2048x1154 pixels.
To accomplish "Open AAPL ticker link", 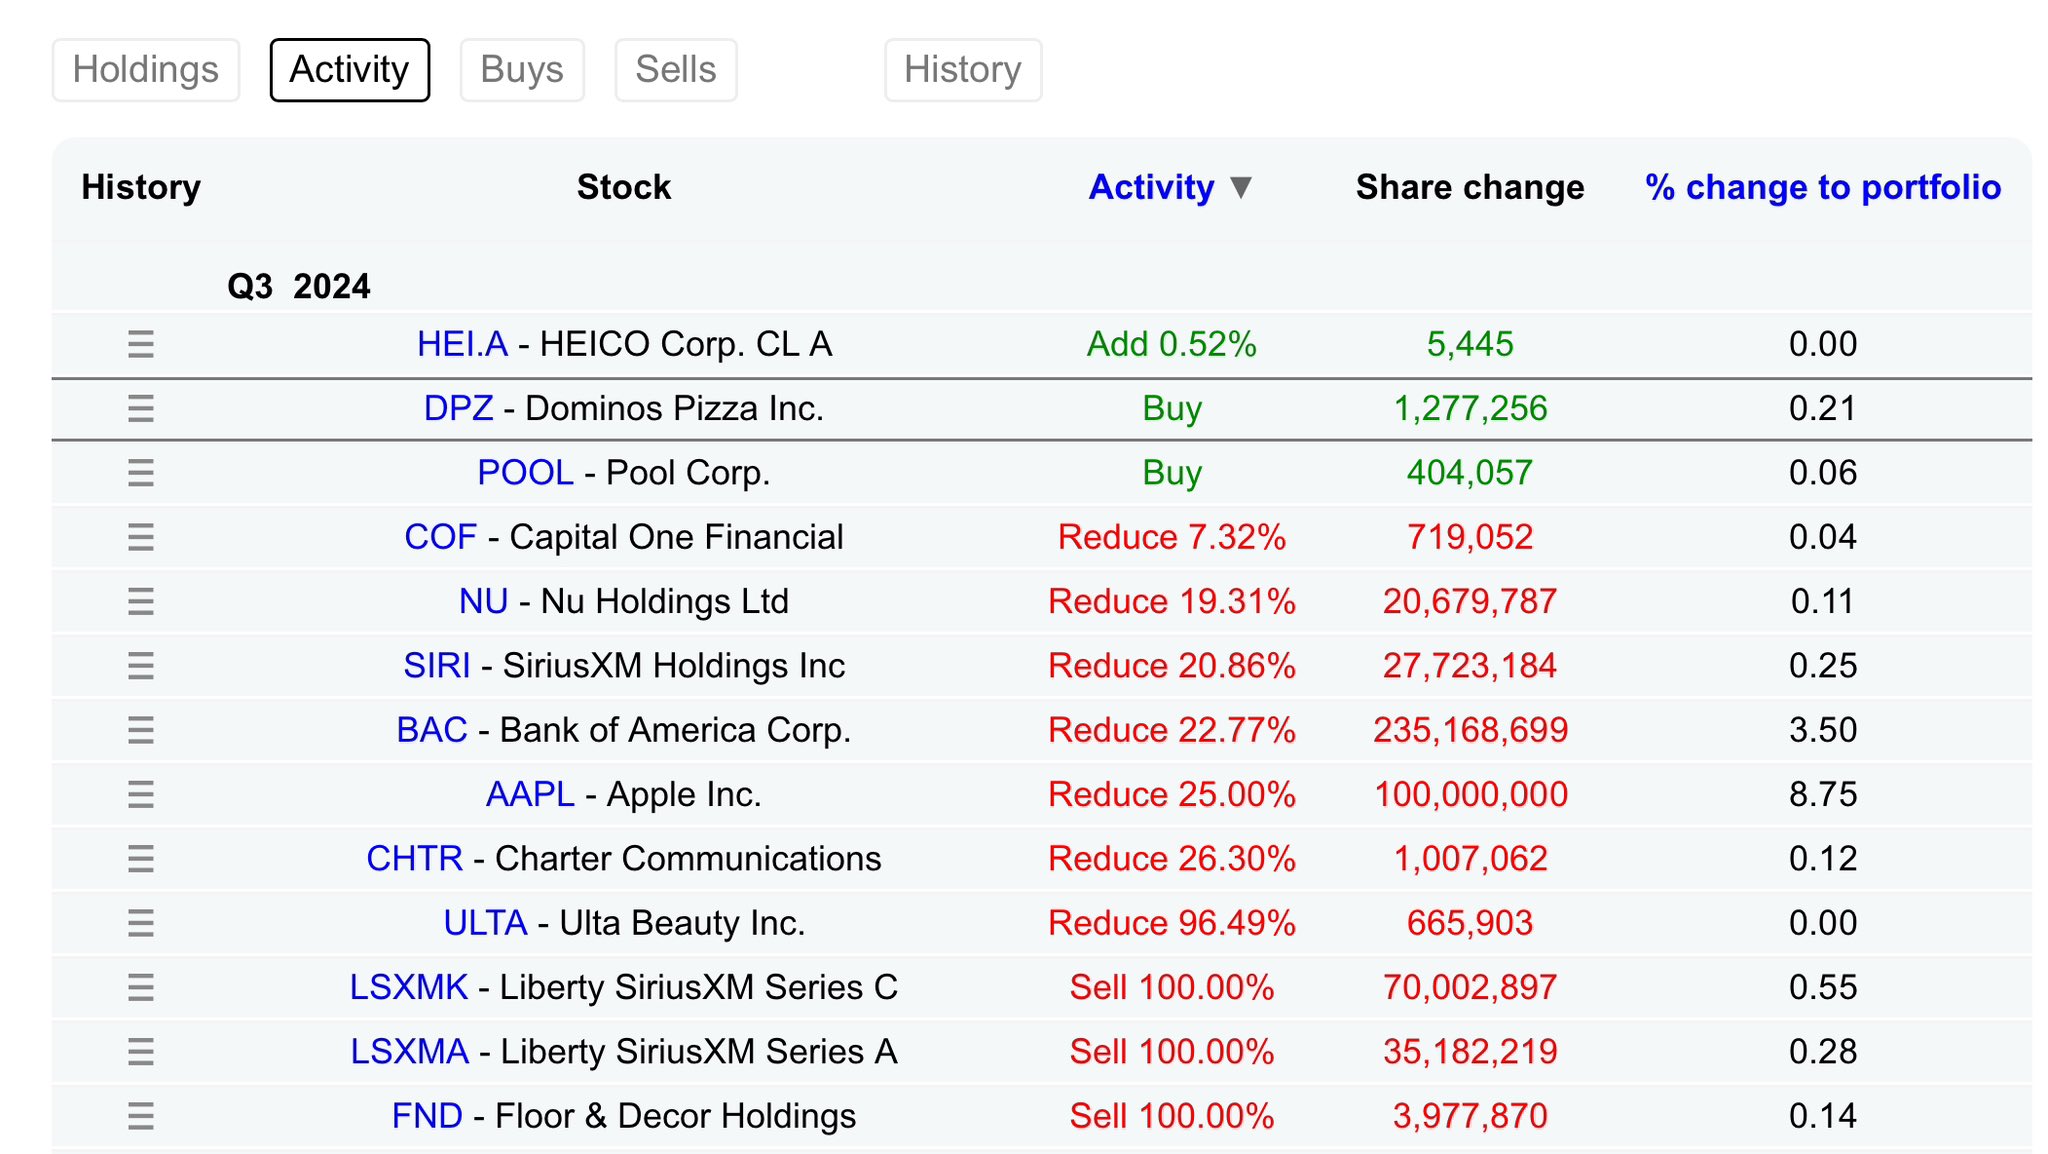I will click(x=530, y=794).
